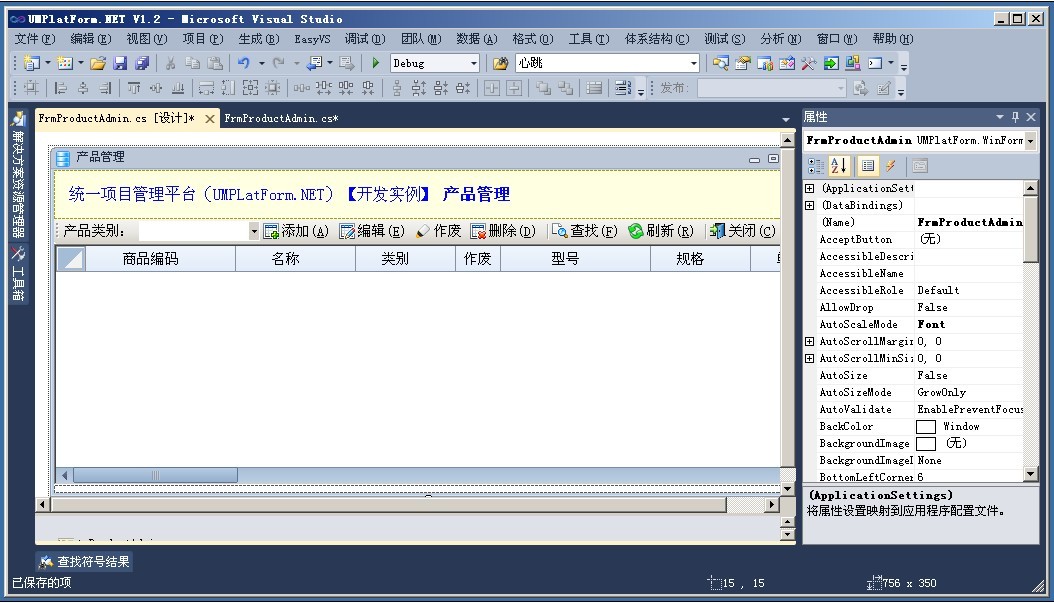Open the 产品类别 category dropdown
The image size is (1054, 603).
click(x=253, y=231)
